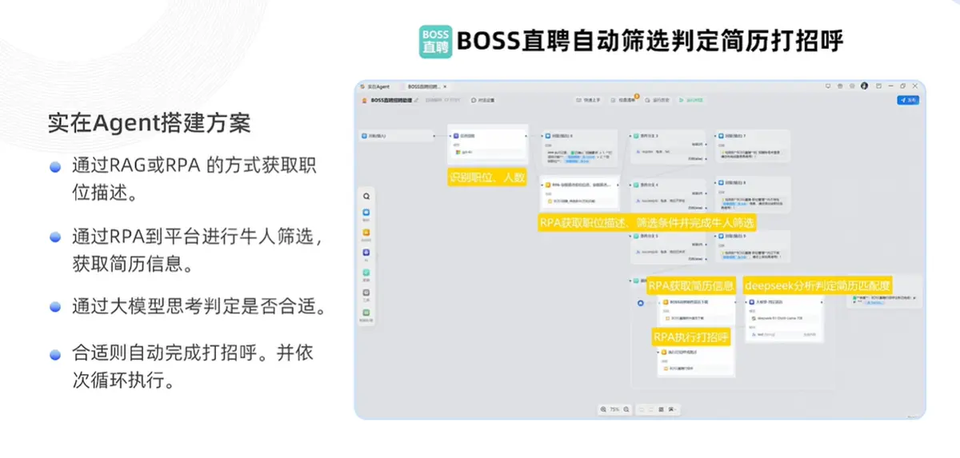Open the dropdown at end of bottom toolbar
The width and height of the screenshot is (960, 458).
tap(672, 410)
